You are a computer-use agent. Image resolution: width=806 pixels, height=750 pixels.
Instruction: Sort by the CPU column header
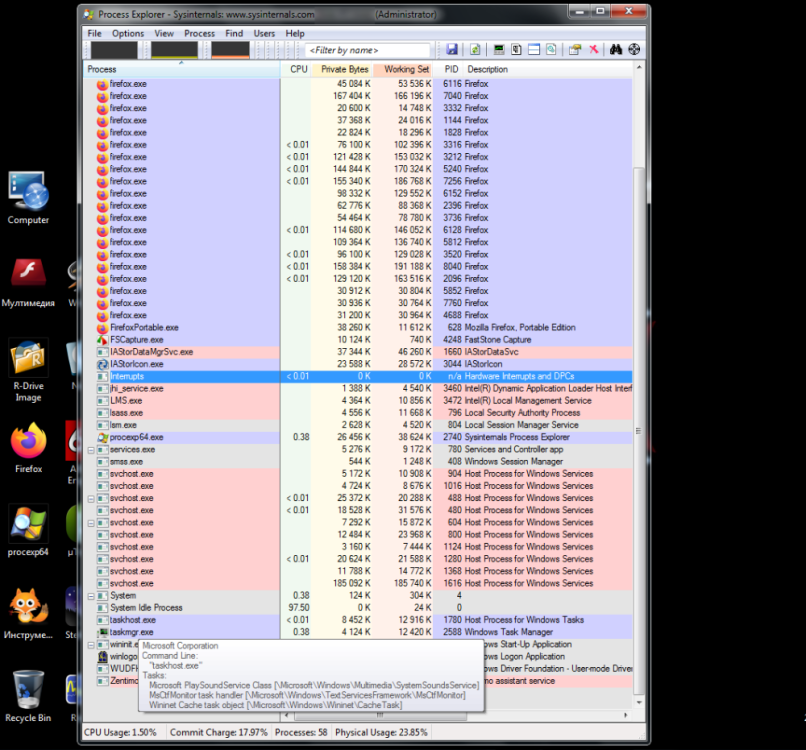[296, 69]
